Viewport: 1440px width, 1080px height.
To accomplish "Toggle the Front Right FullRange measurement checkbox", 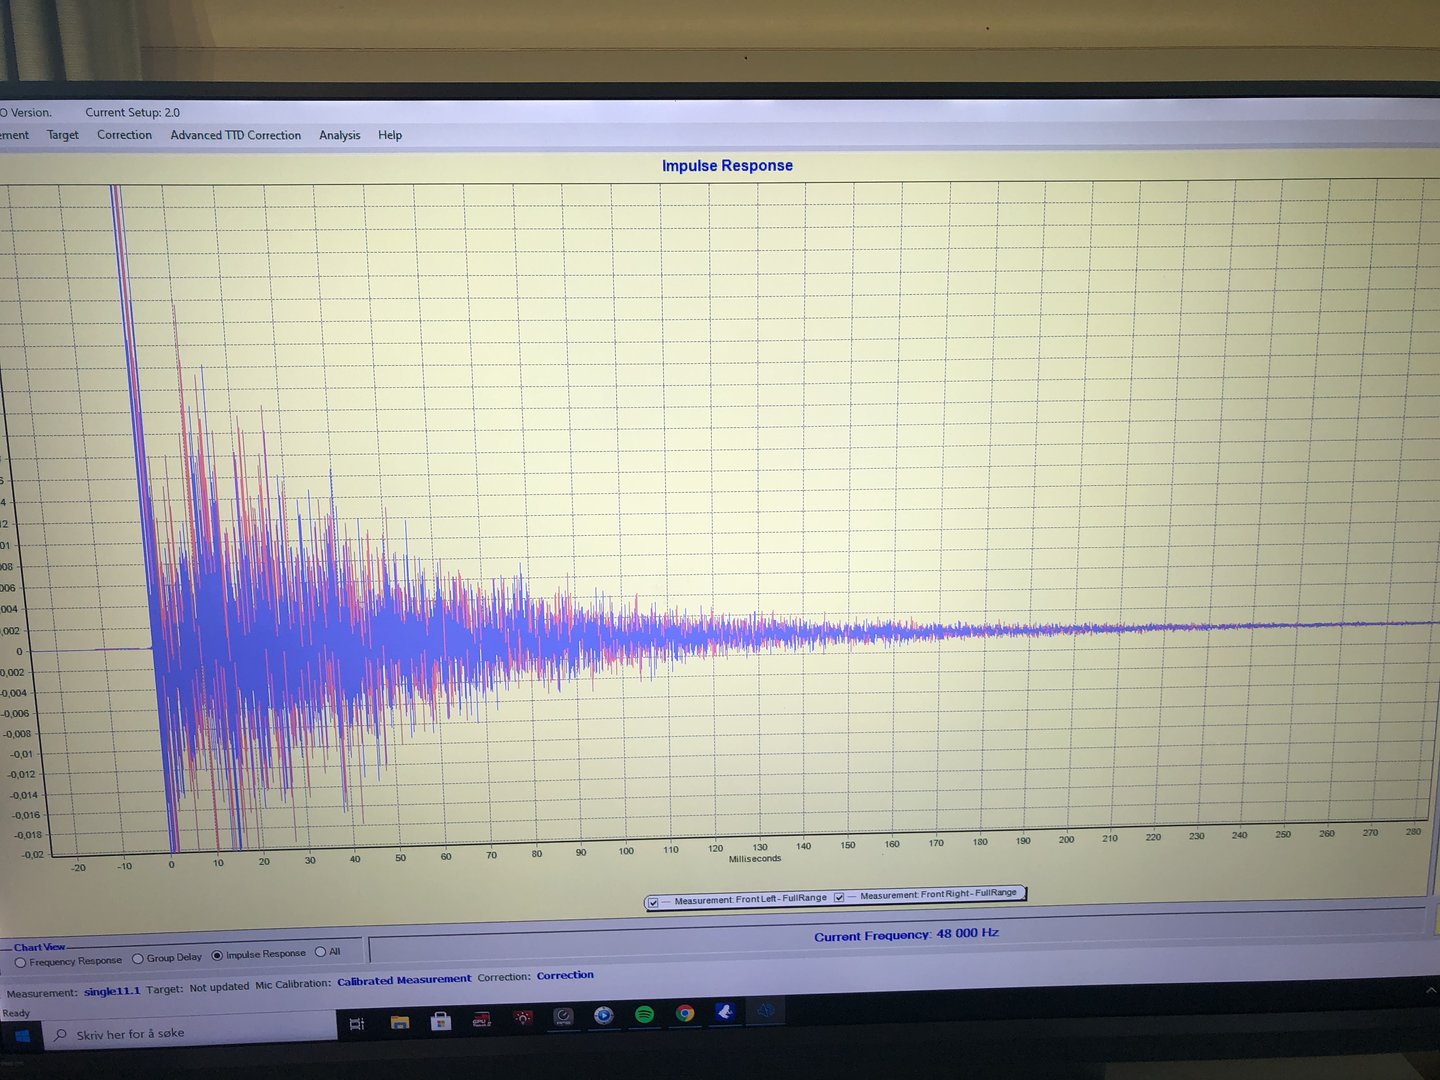I will [839, 897].
